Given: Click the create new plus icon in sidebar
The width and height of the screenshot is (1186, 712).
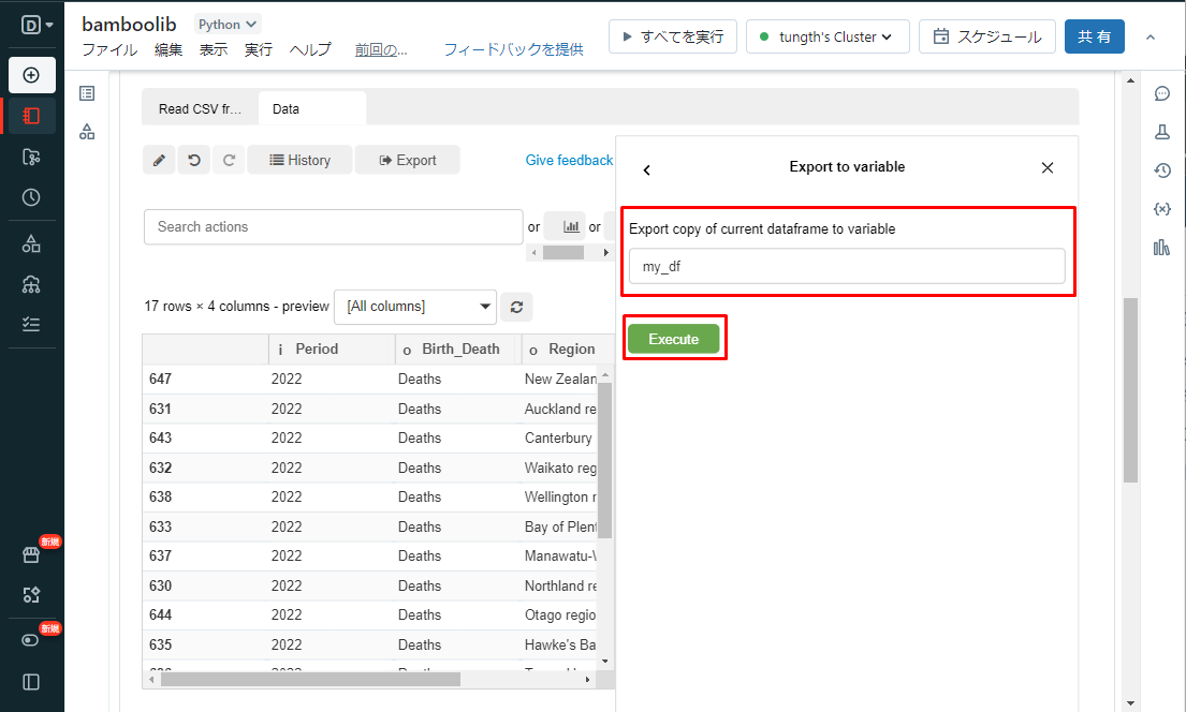Looking at the screenshot, I should point(32,76).
